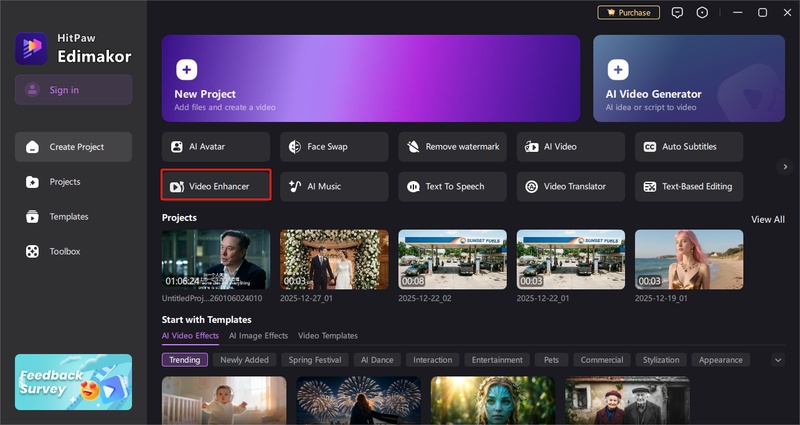Open the hexagon settings icon in title bar
The height and width of the screenshot is (425, 800).
point(702,12)
